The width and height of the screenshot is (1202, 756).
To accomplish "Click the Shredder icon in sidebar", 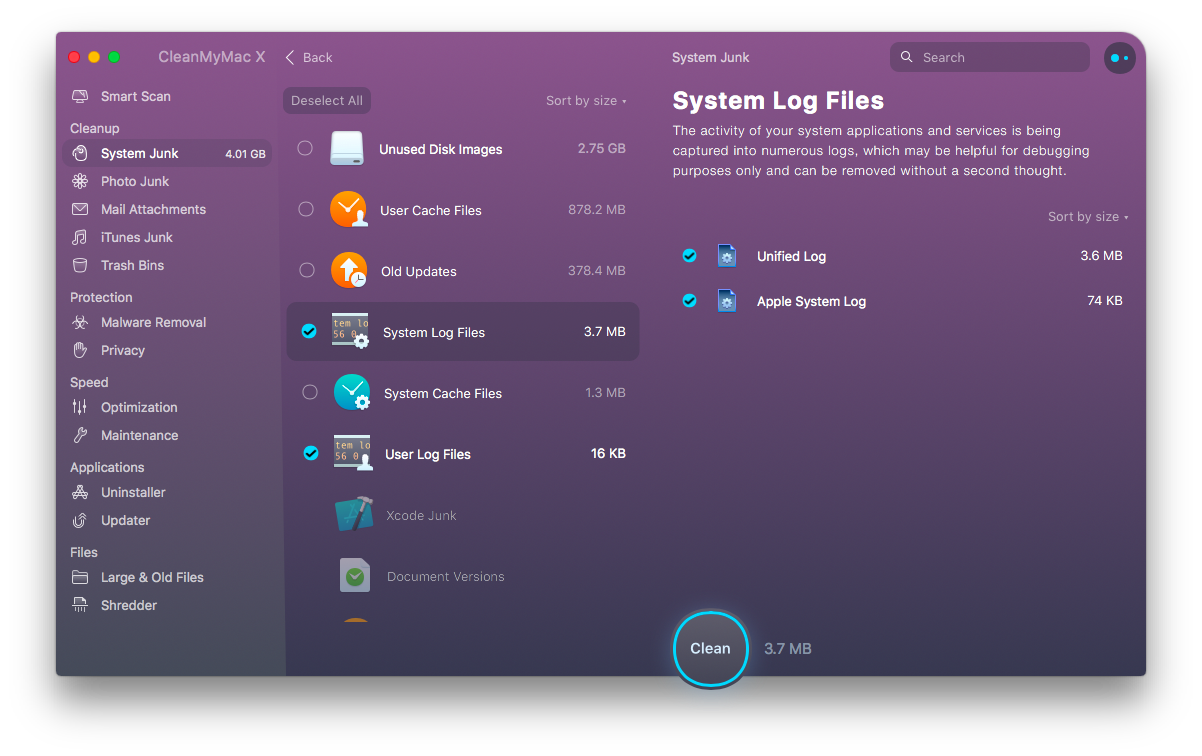I will [80, 606].
